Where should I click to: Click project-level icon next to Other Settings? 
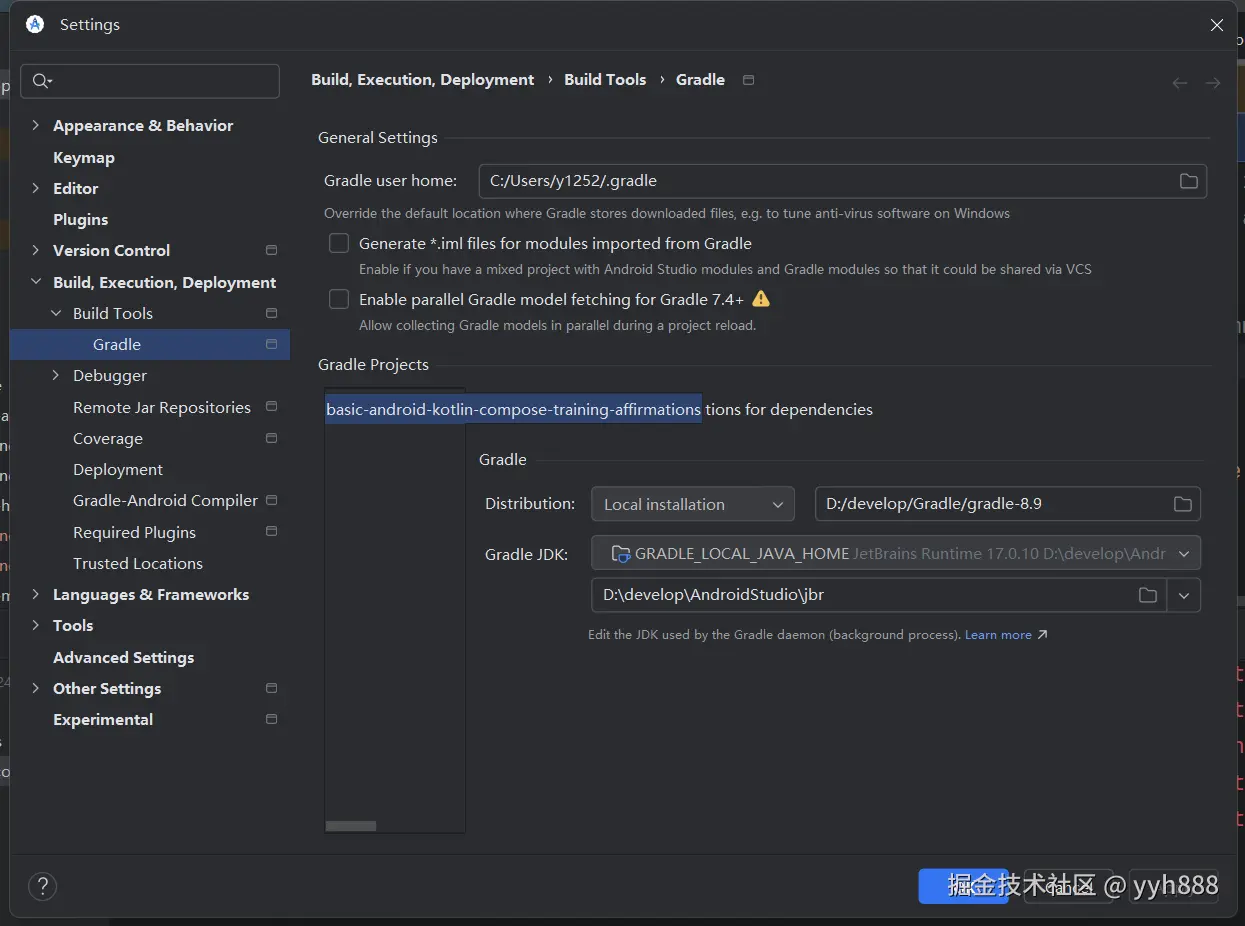(x=271, y=688)
